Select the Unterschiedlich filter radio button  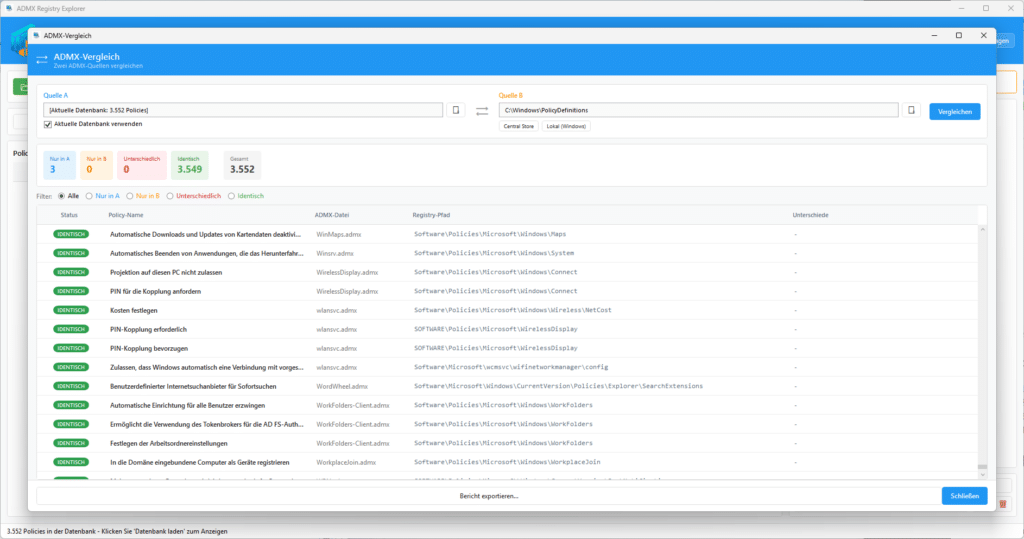tap(170, 196)
